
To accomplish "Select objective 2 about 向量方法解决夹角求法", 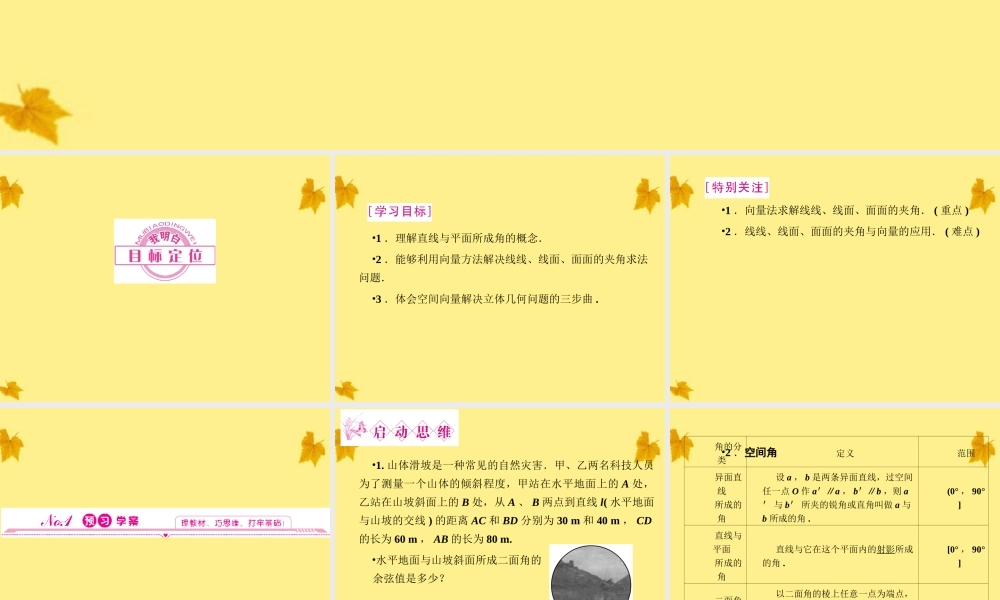I will 504,268.
